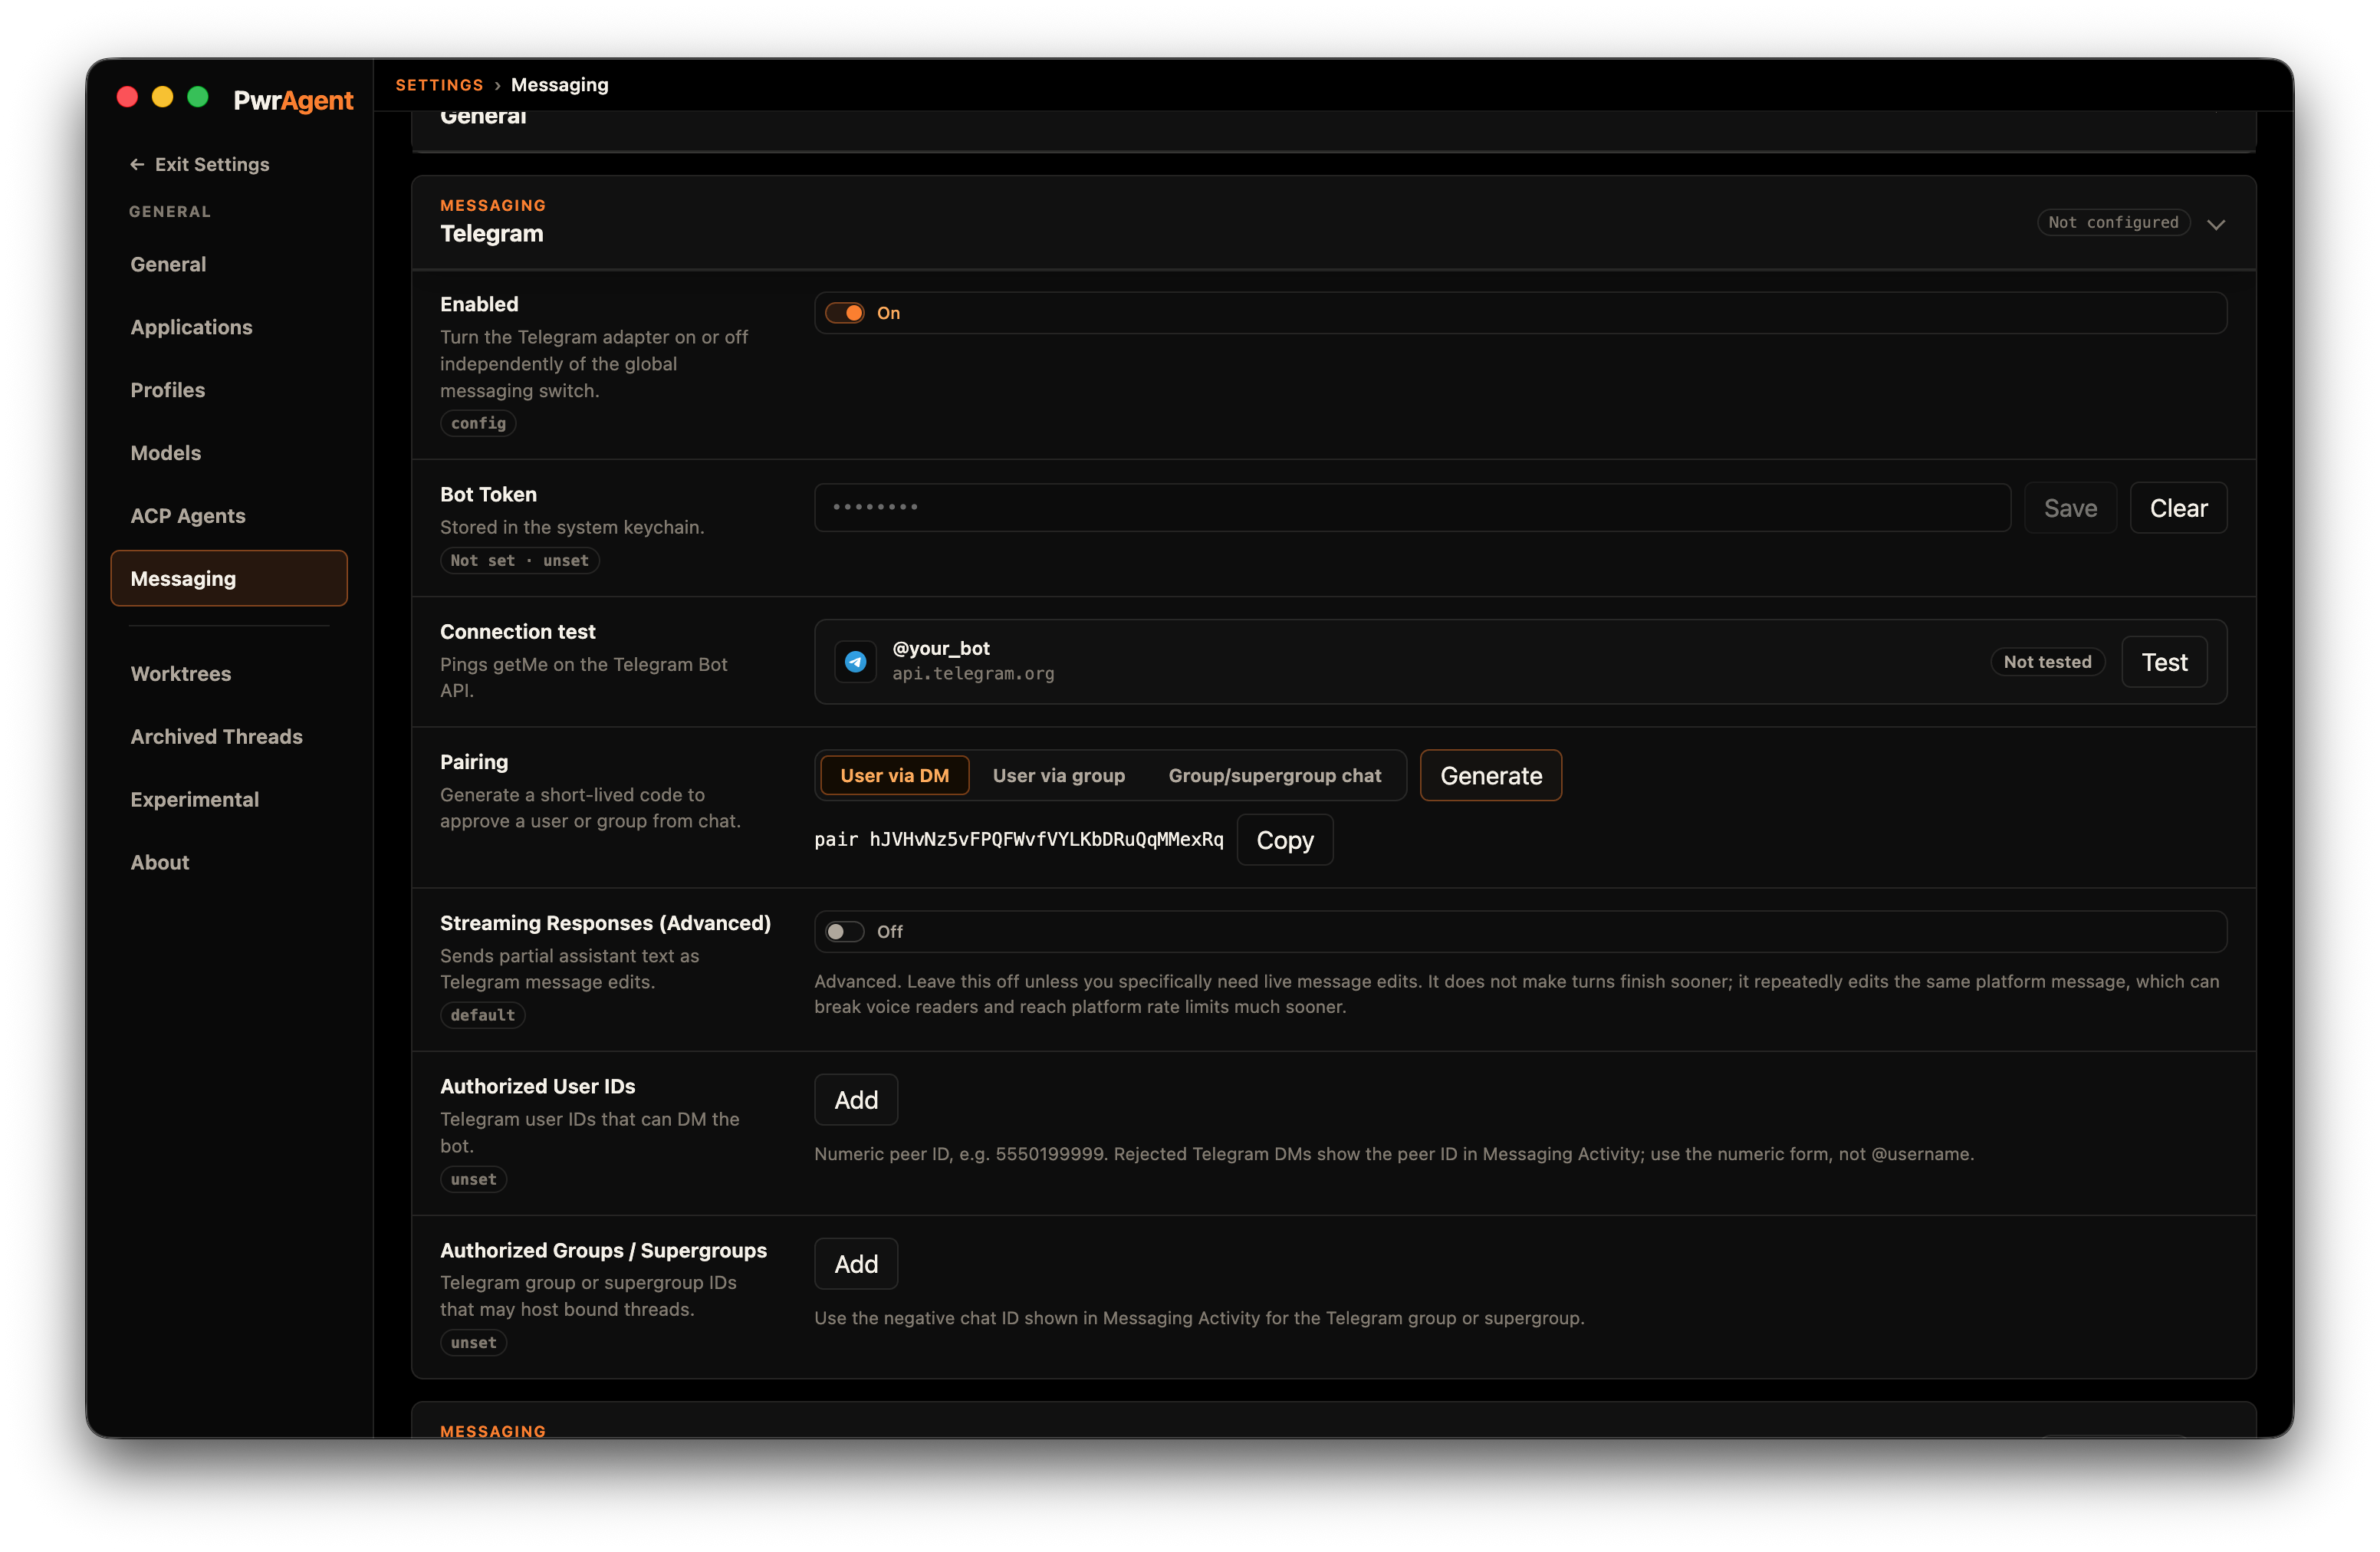This screenshot has width=2380, height=1552.
Task: Open the About page in the sidebar
Action: 229,862
